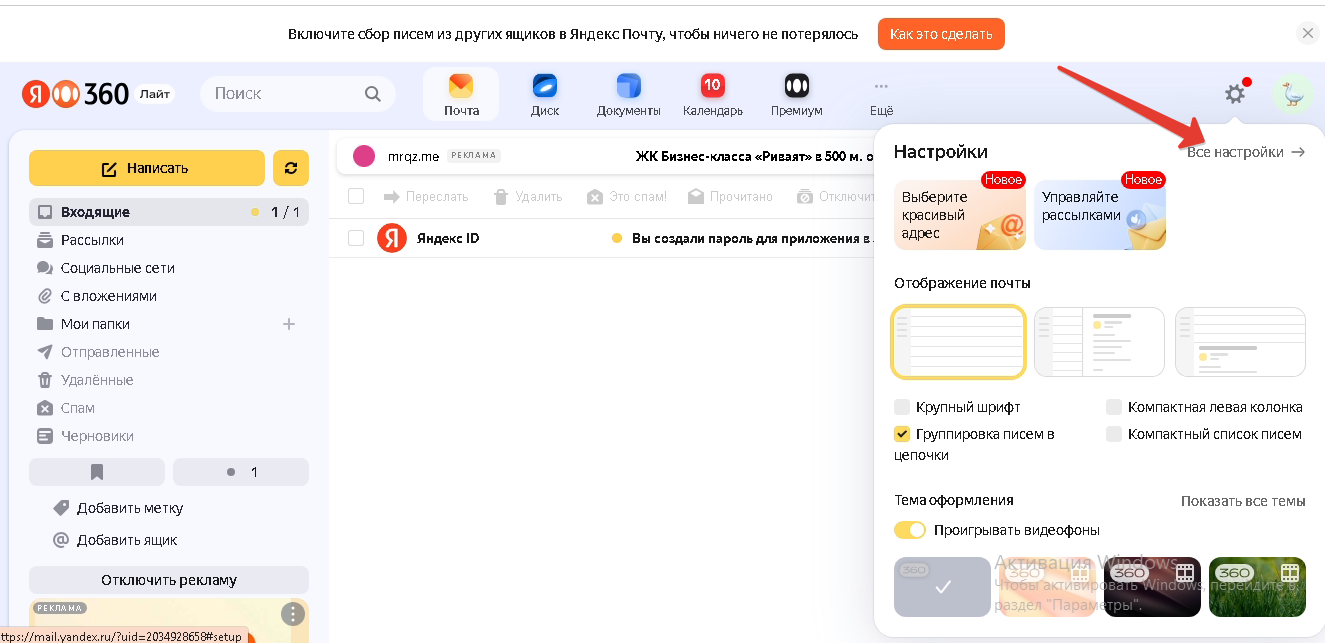Viewport: 1325px width, 643px height.
Task: Uncheck Группировка писем в цепочки
Action: (x=902, y=434)
